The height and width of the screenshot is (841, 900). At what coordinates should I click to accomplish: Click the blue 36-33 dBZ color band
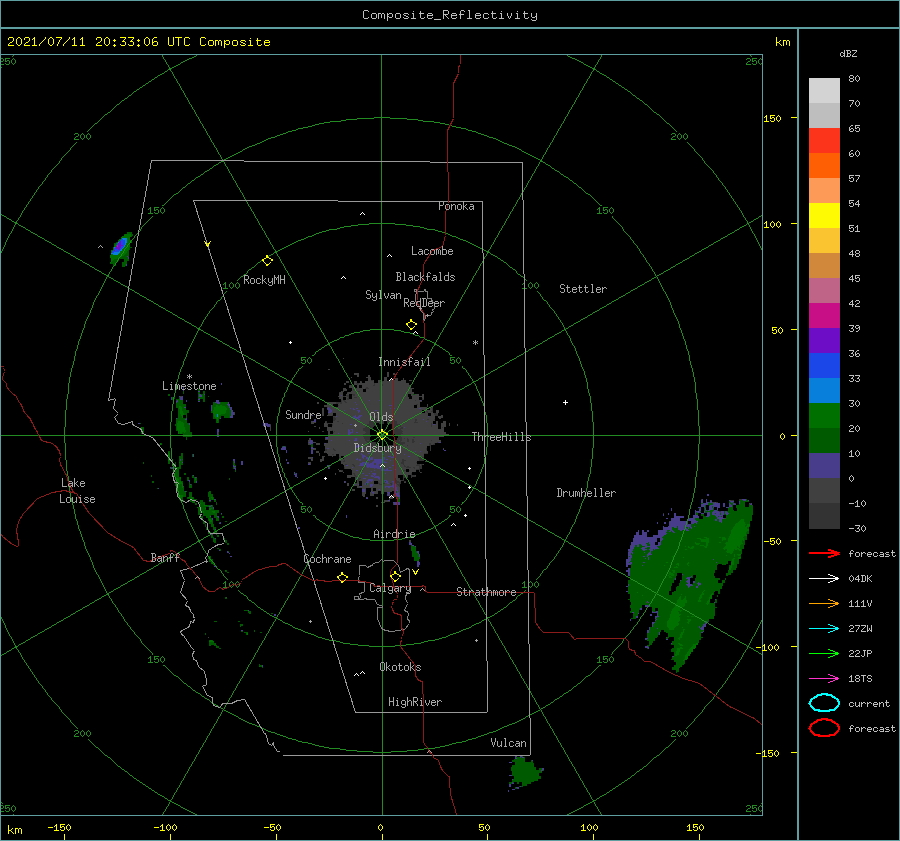pos(824,366)
